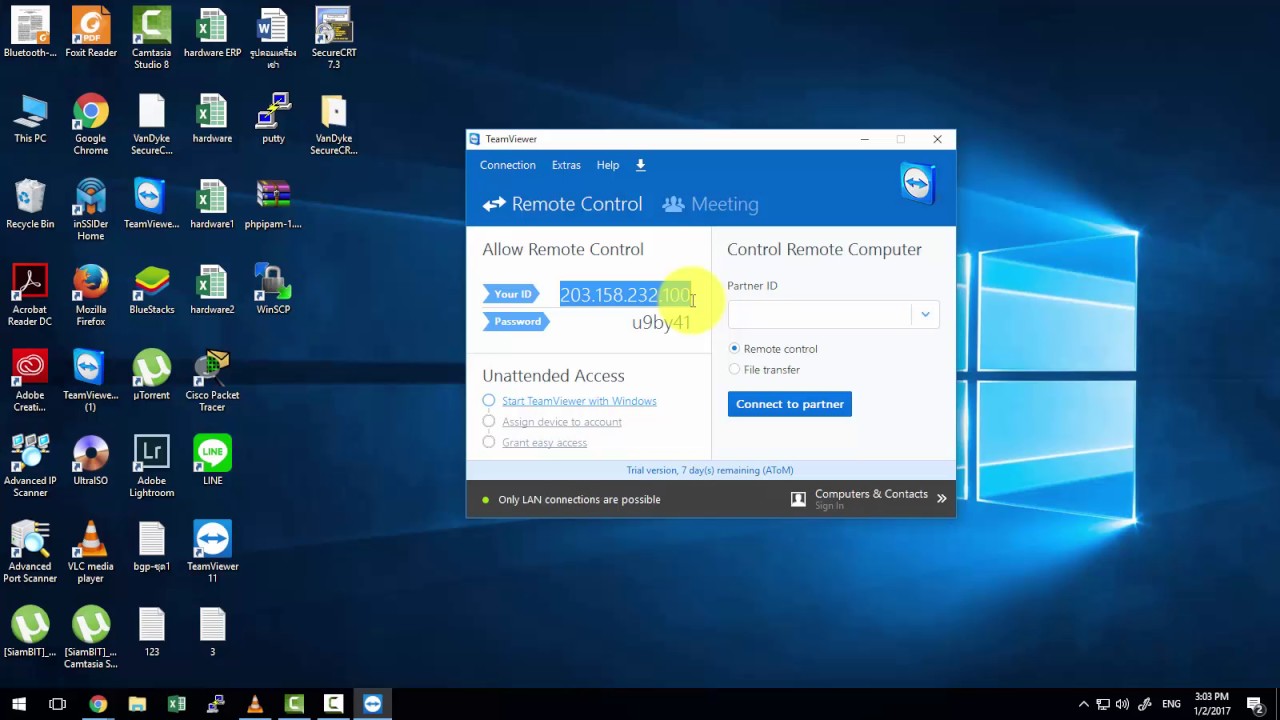Switch to the Meeting tab
The height and width of the screenshot is (720, 1280).
pyautogui.click(x=711, y=204)
